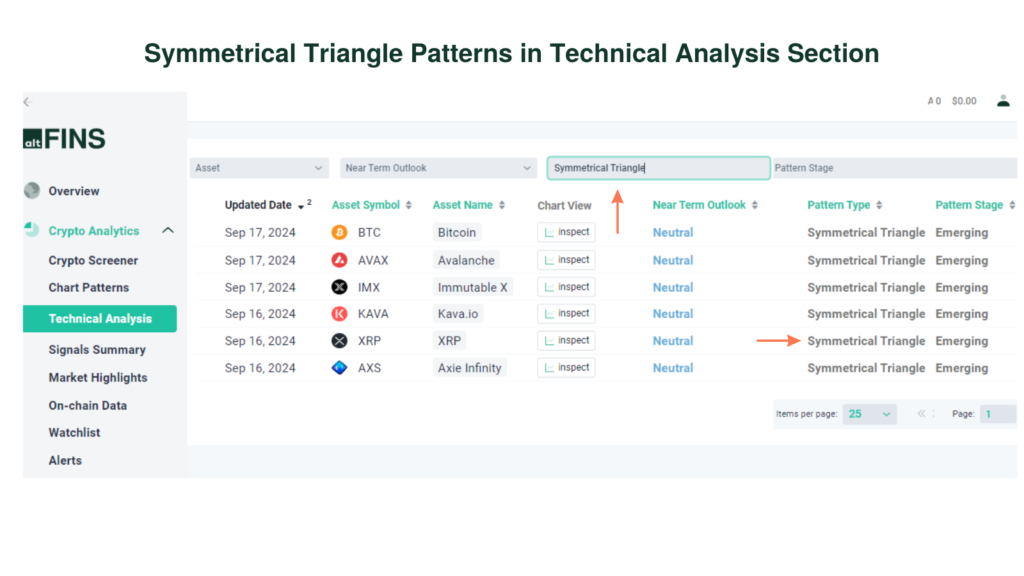Click the Immutable X IMX icon
Viewport: 1024px width, 576px height.
point(339,286)
